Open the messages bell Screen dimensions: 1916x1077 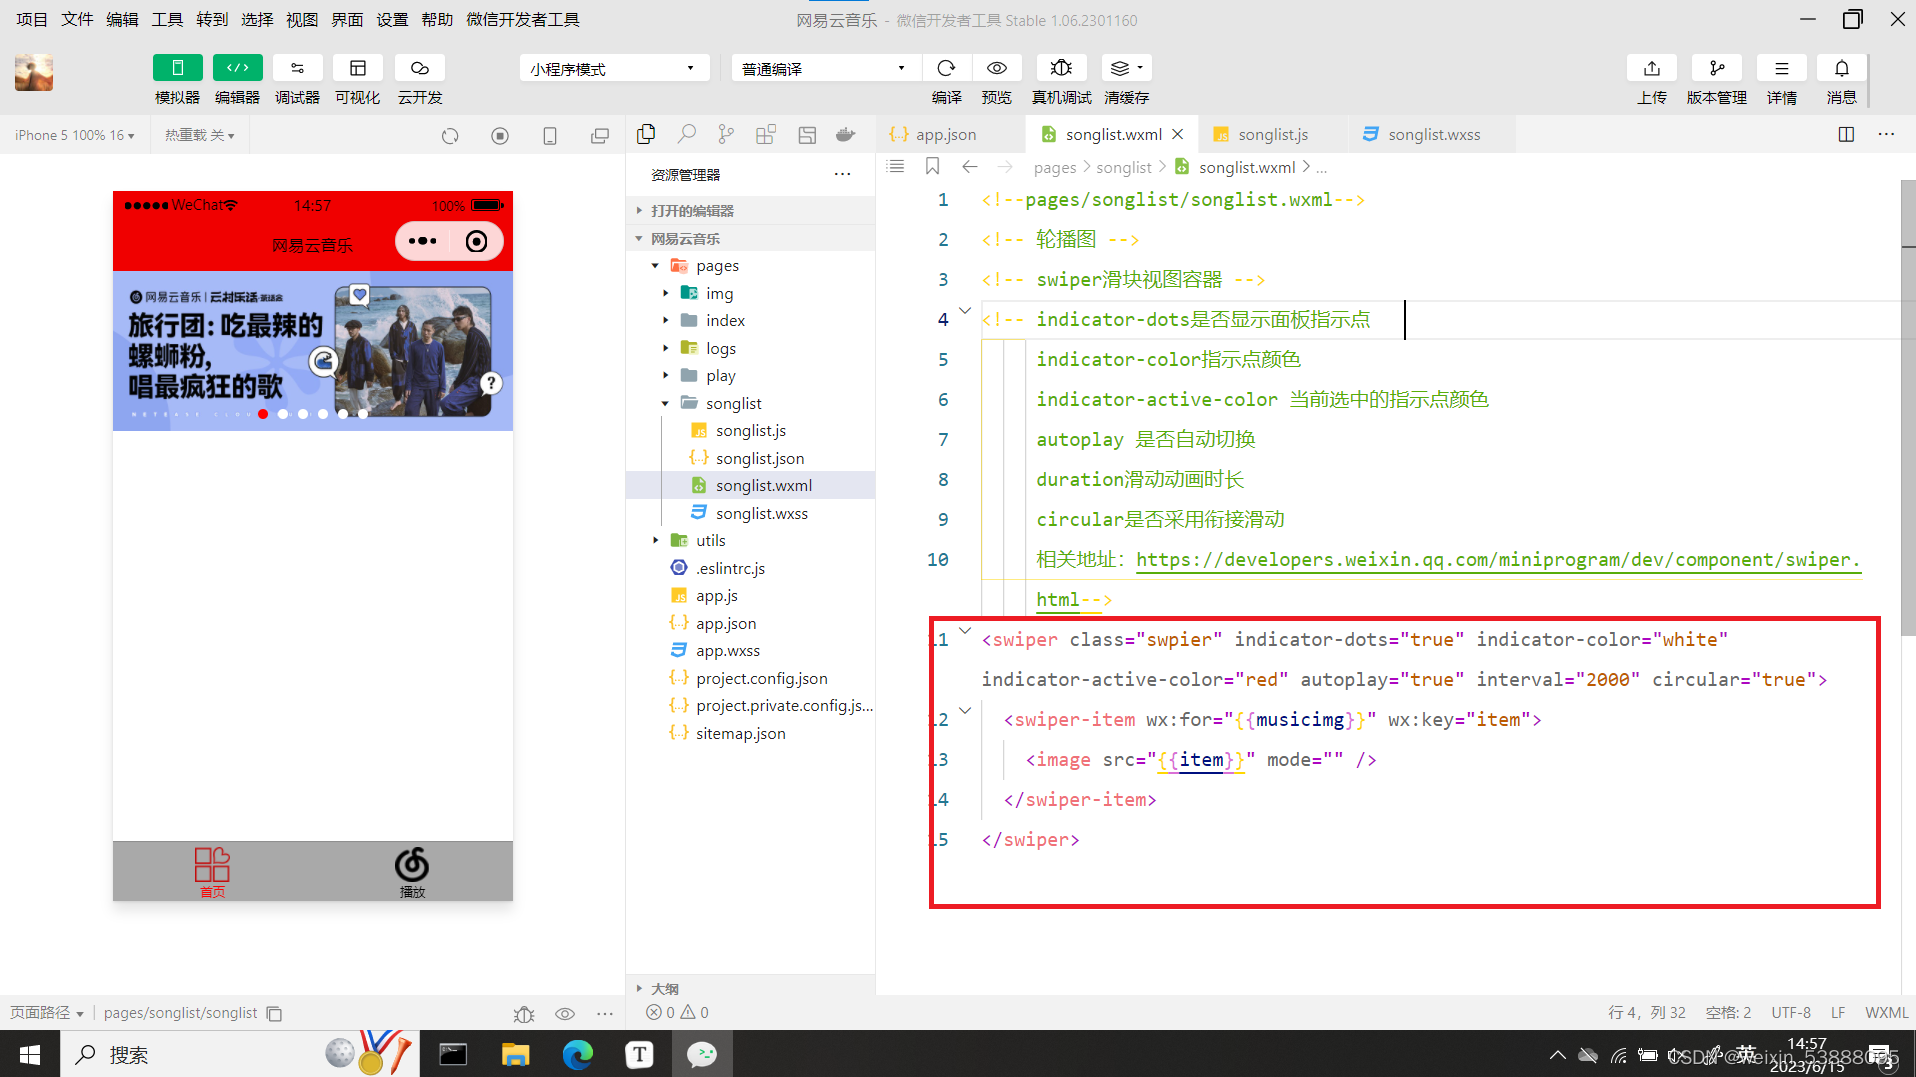1842,68
